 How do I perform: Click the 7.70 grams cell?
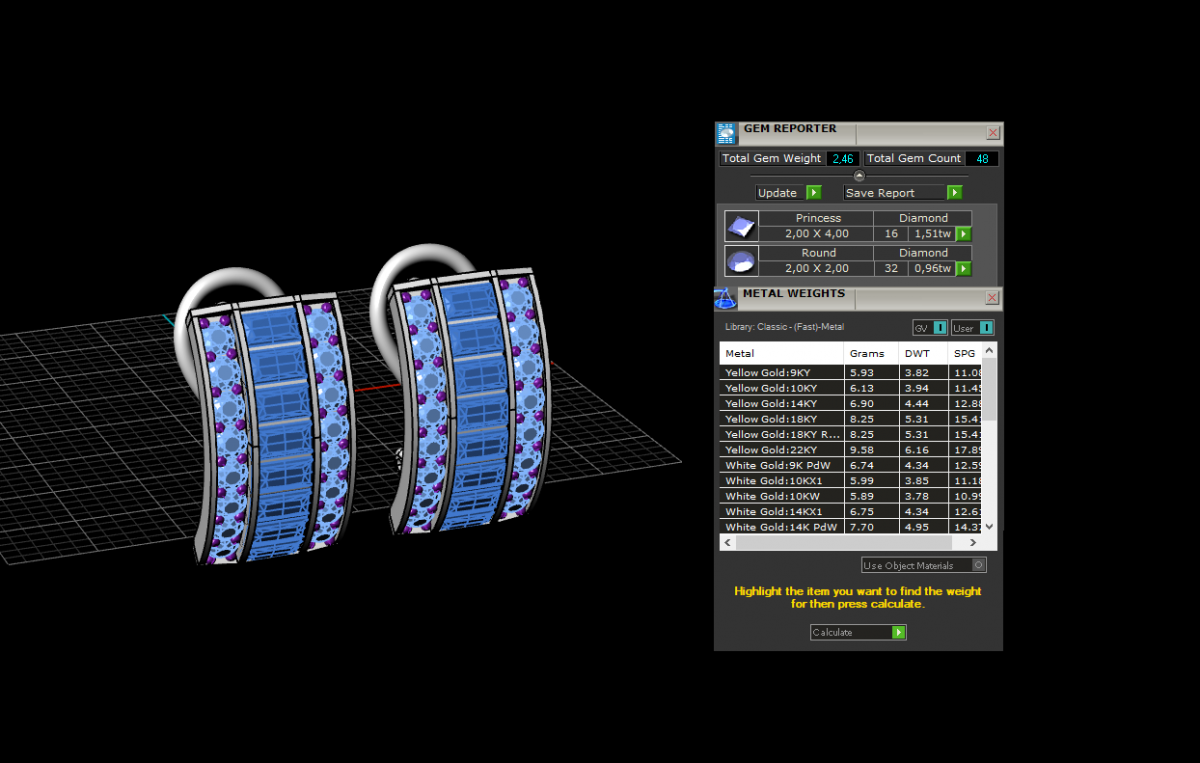click(x=872, y=527)
